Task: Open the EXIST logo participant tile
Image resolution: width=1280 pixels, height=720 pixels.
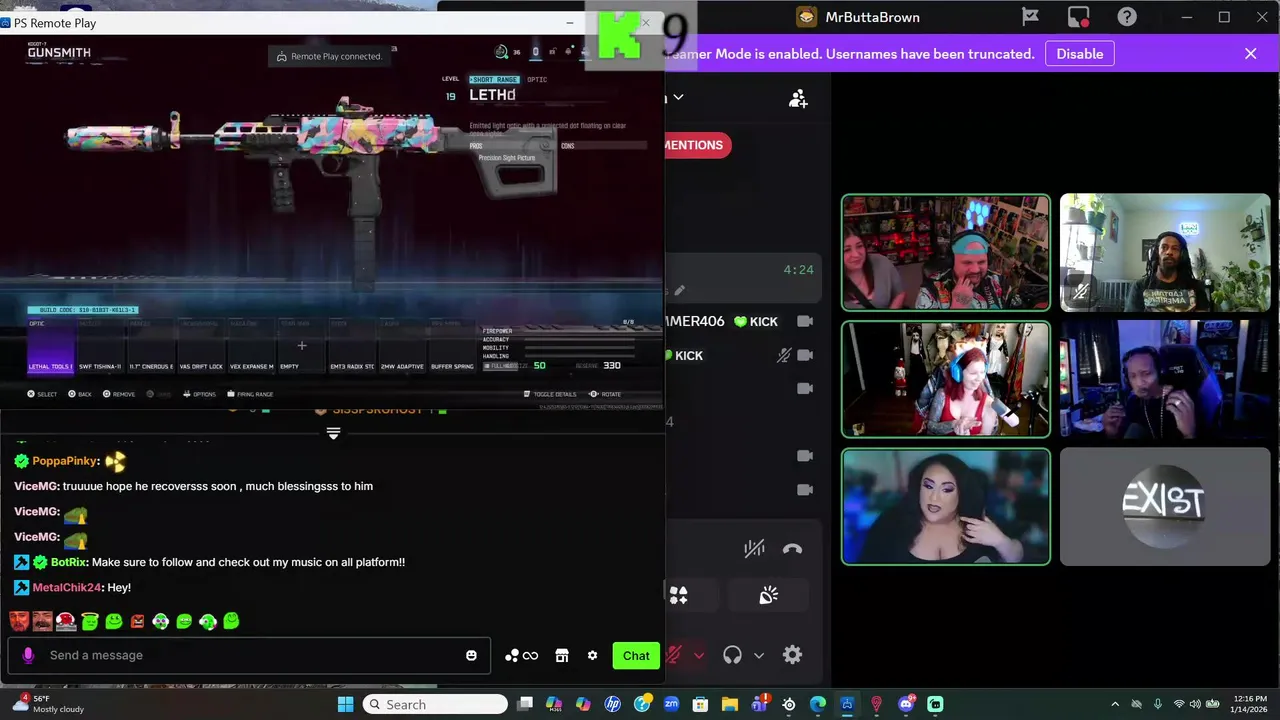Action: (1165, 506)
